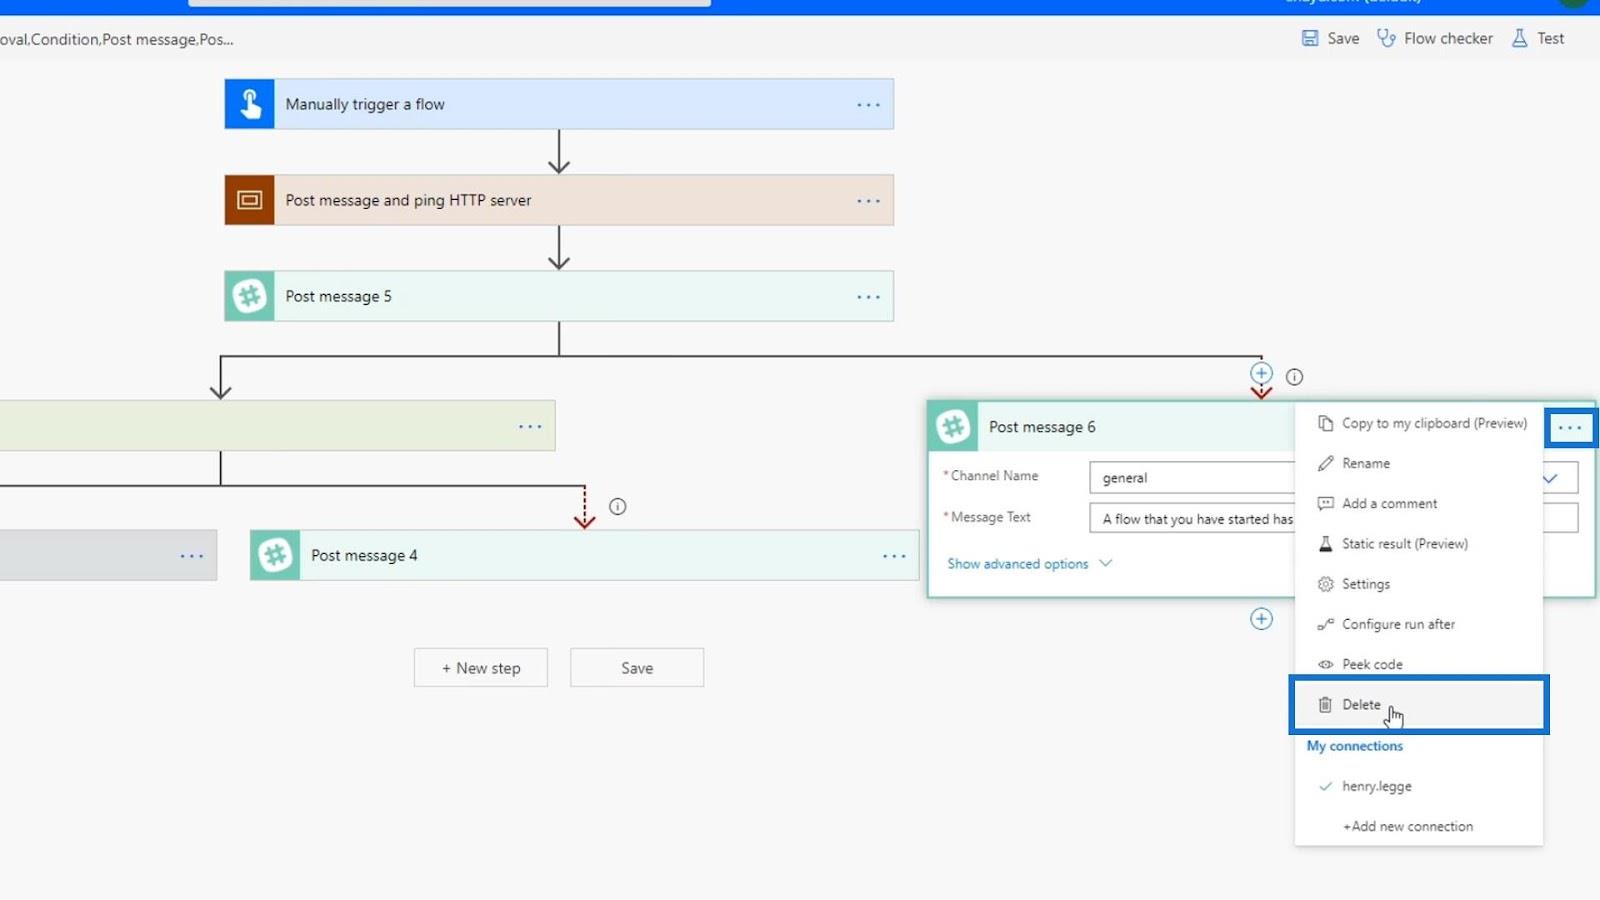
Task: Open the Channel Name dropdown chevron
Action: tap(1550, 478)
